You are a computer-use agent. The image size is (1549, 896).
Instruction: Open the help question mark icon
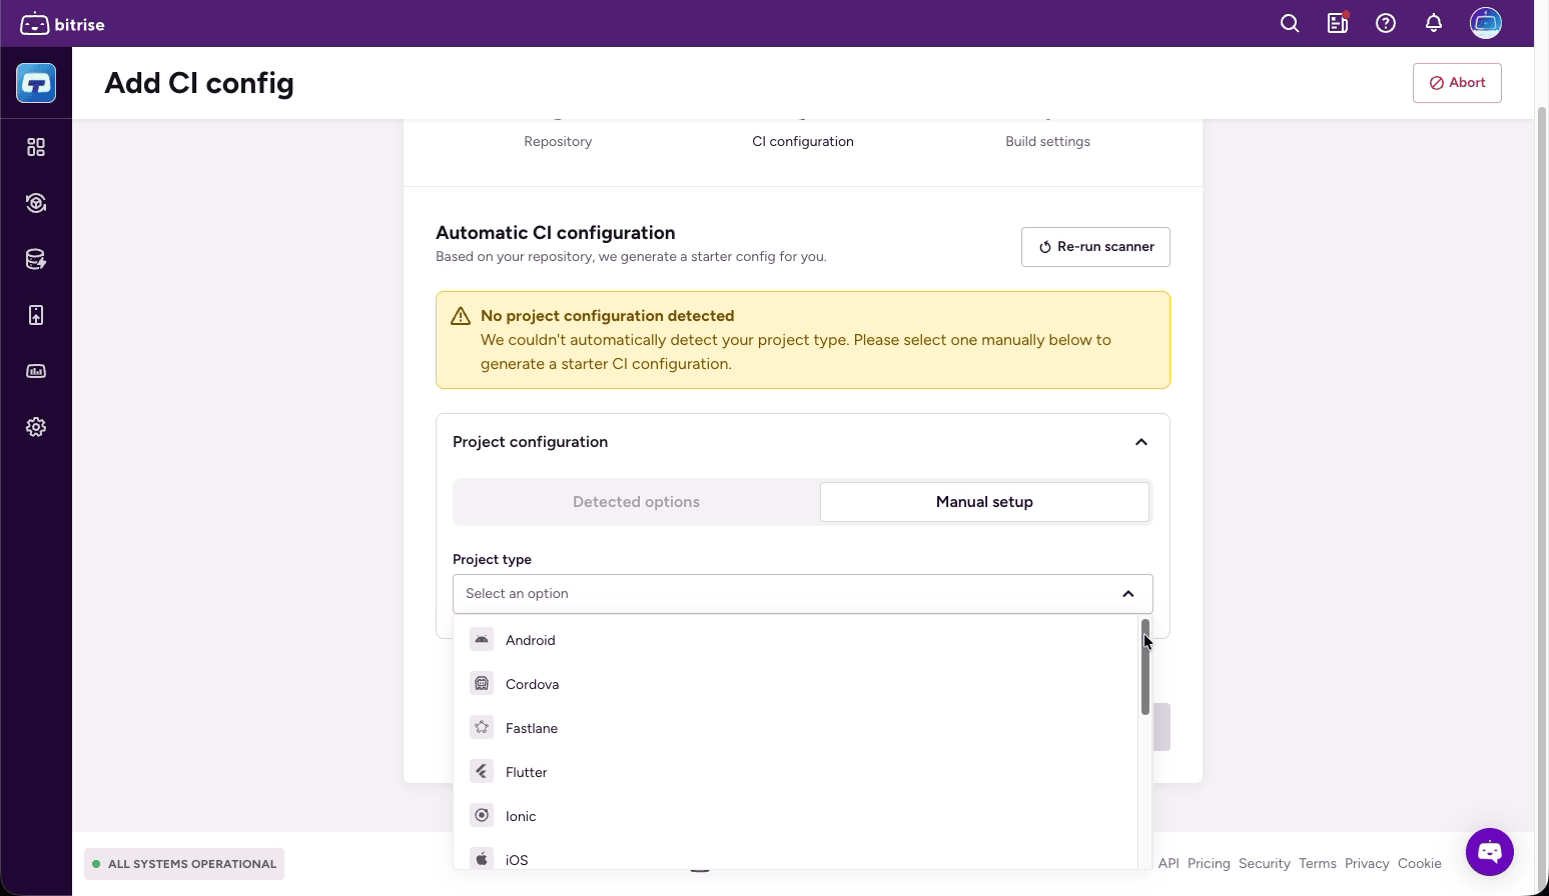pyautogui.click(x=1386, y=23)
